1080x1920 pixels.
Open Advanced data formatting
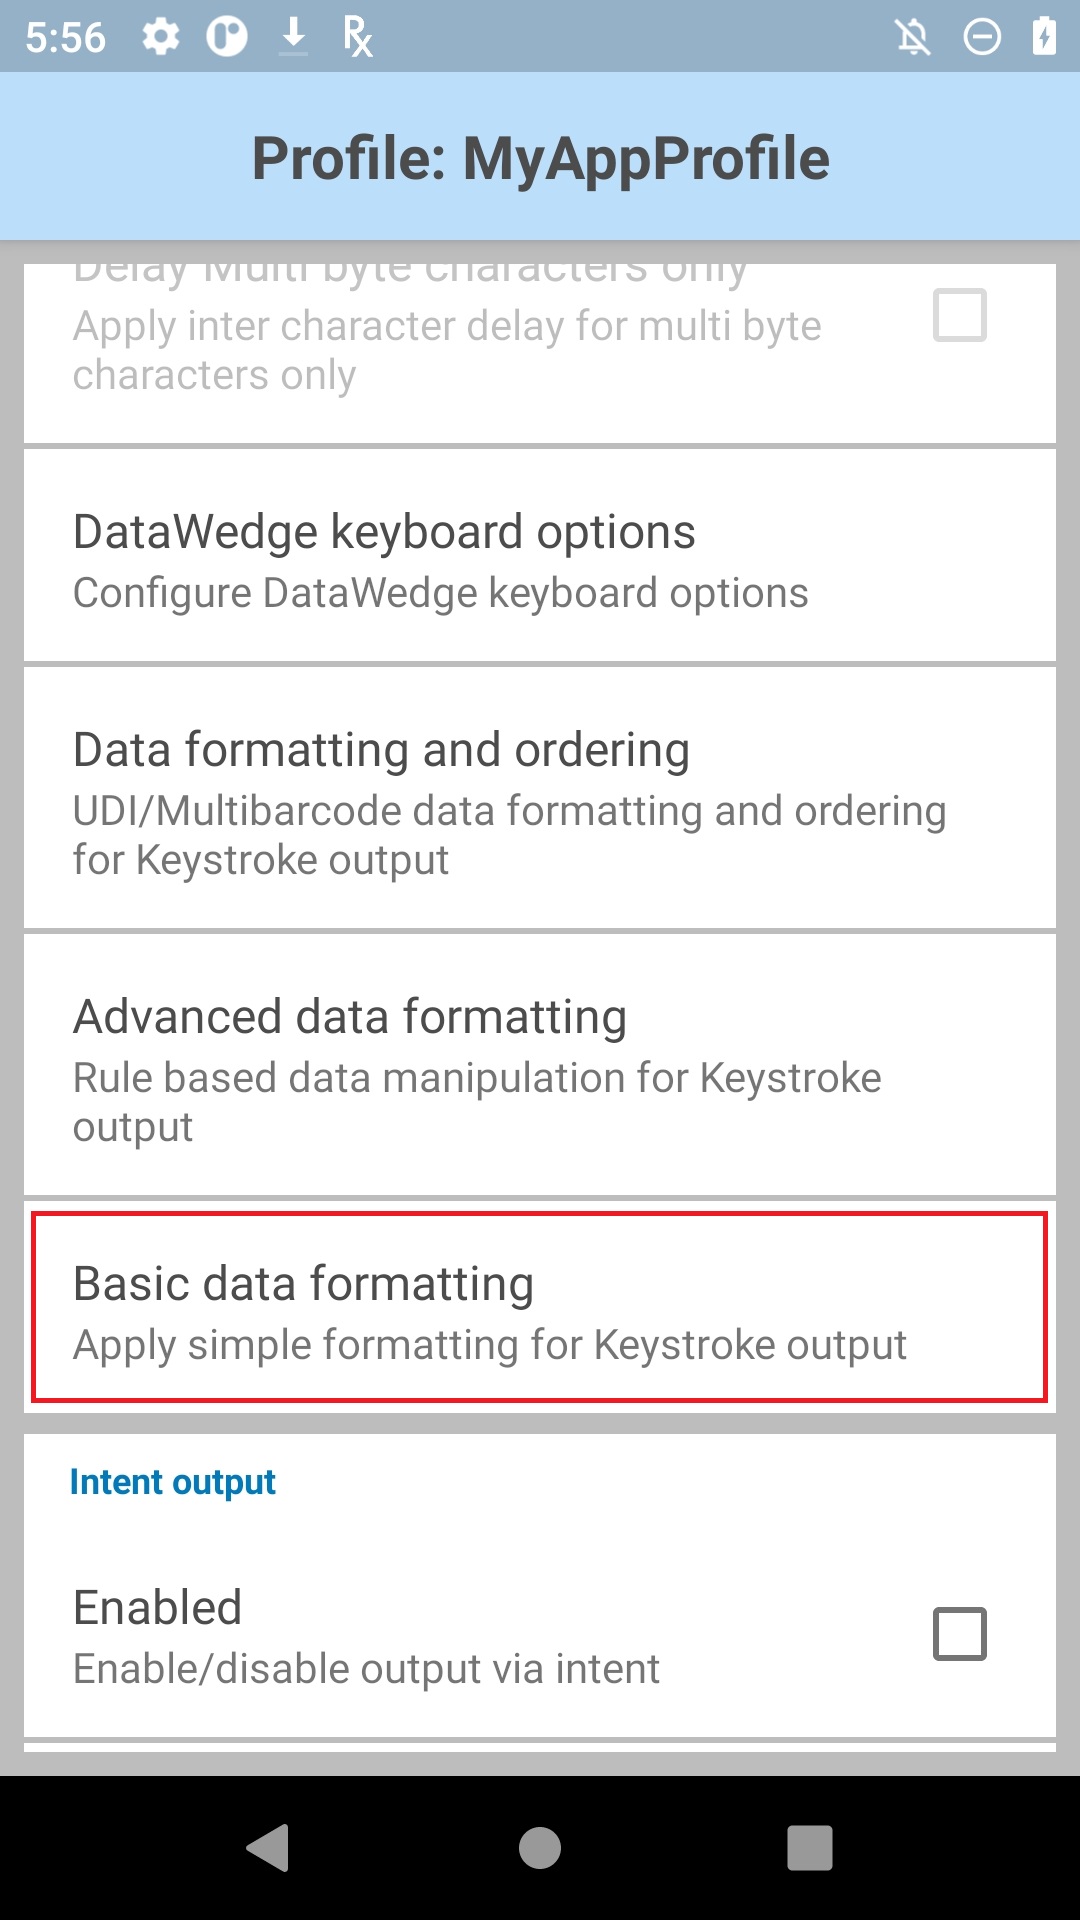tap(540, 1065)
